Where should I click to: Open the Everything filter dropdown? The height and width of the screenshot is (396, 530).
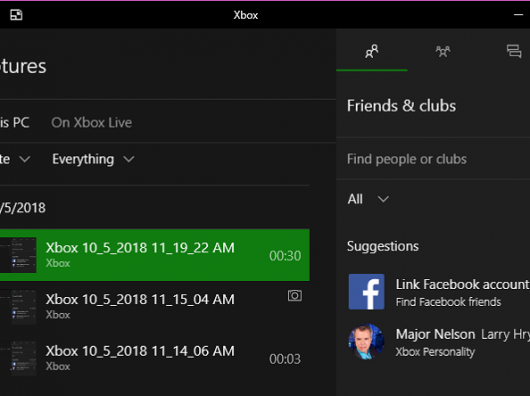(x=93, y=159)
